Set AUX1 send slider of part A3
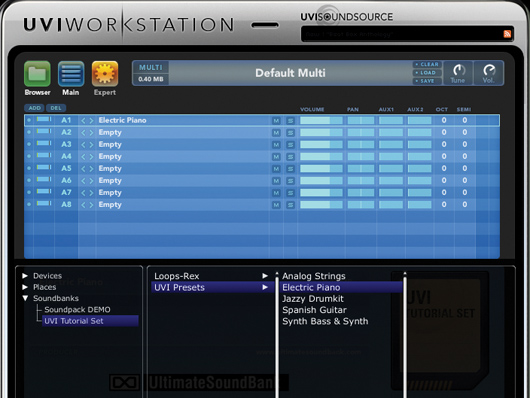530x398 pixels. [x=391, y=145]
